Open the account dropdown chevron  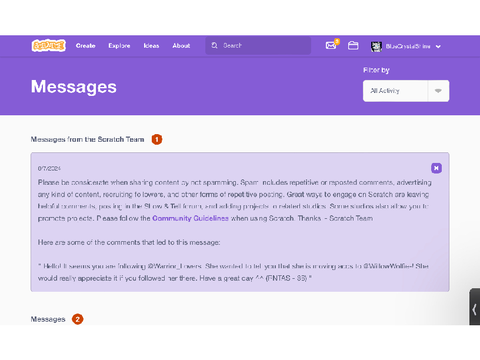438,47
